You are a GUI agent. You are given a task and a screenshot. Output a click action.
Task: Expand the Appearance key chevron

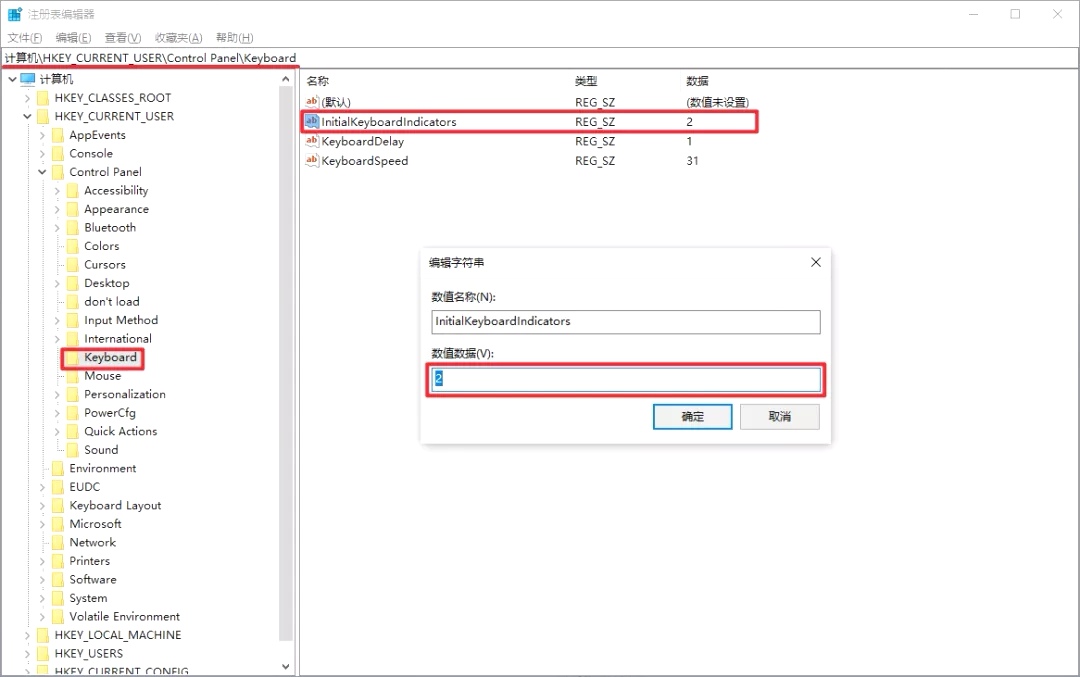click(57, 209)
